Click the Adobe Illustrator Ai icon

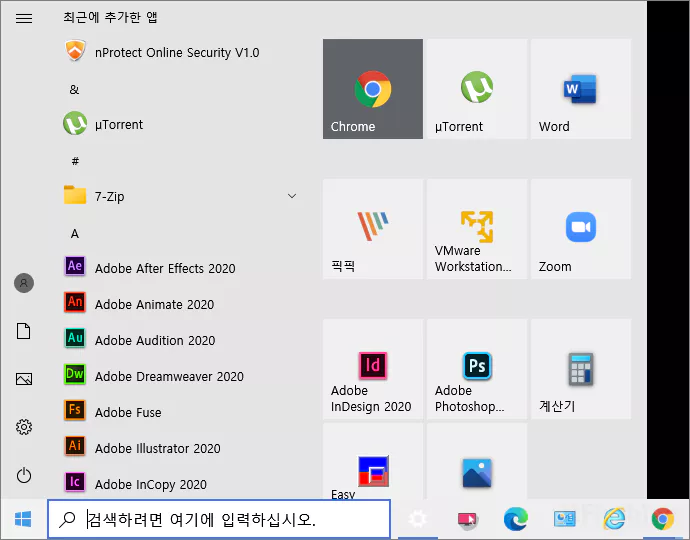(x=75, y=446)
